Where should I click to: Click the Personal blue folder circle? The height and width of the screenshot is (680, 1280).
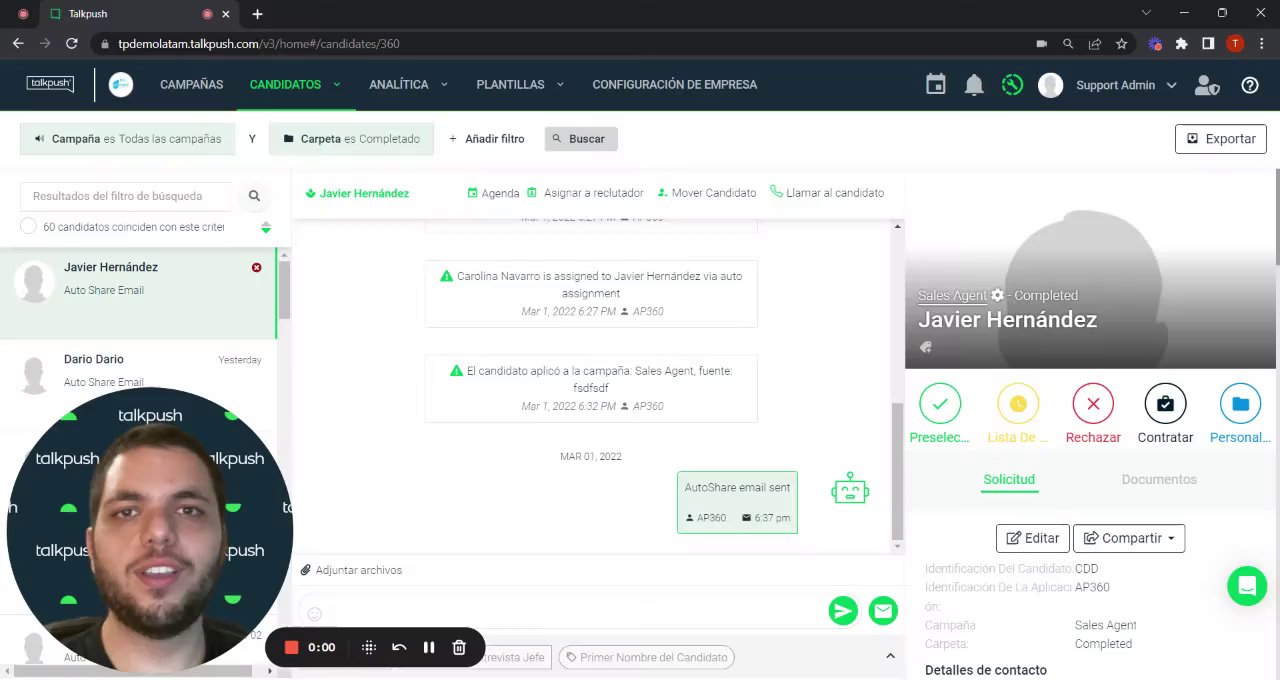click(1240, 404)
